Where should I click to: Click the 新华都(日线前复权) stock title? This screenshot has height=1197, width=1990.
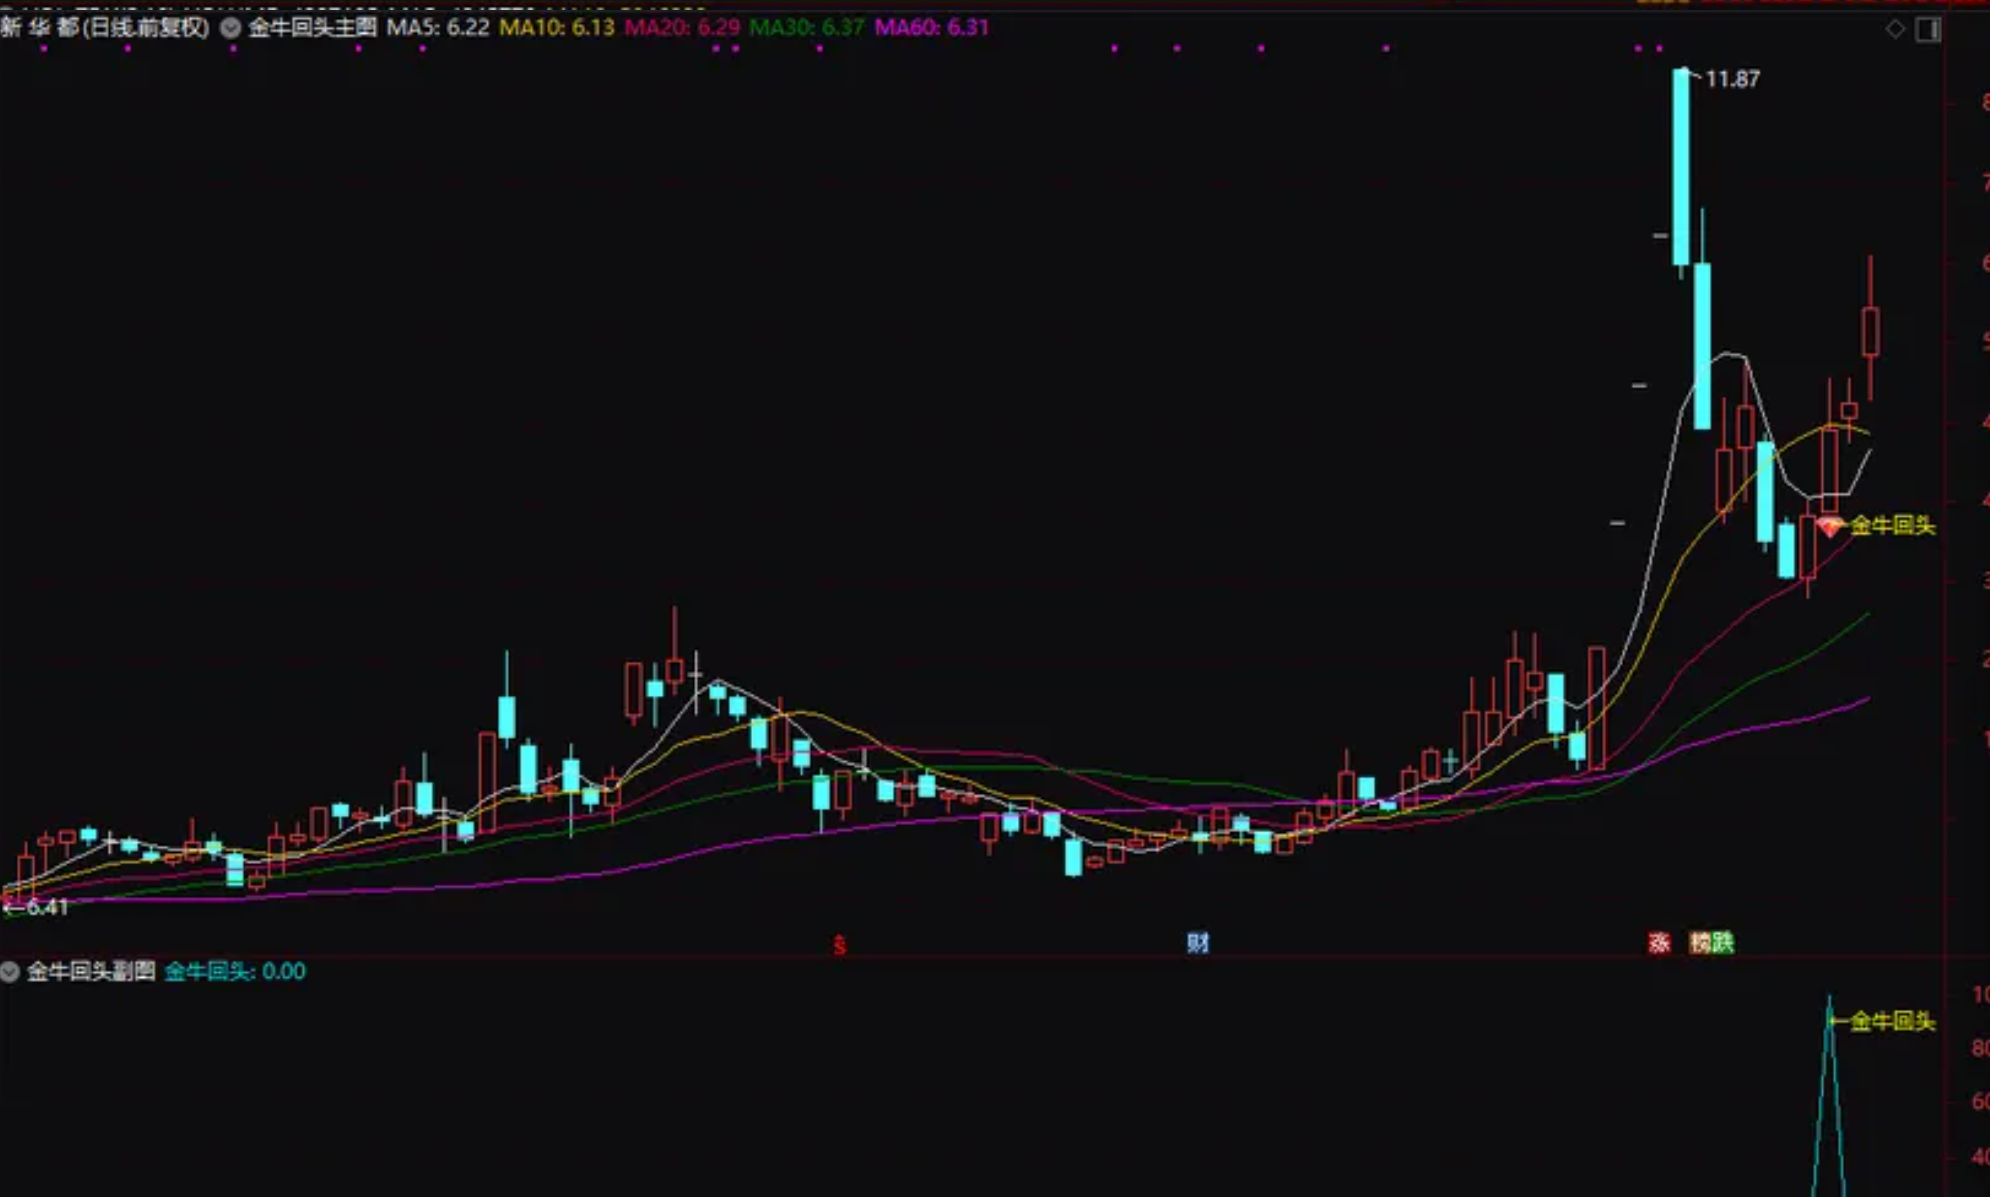[105, 27]
